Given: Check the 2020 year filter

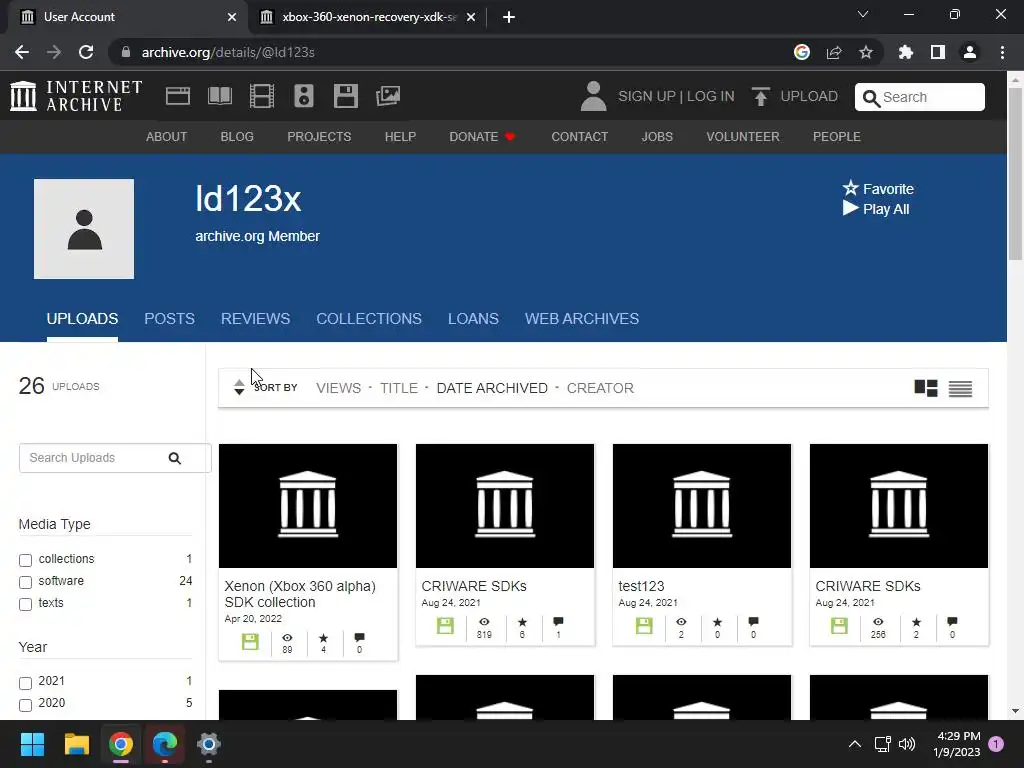Looking at the screenshot, I should pos(25,705).
